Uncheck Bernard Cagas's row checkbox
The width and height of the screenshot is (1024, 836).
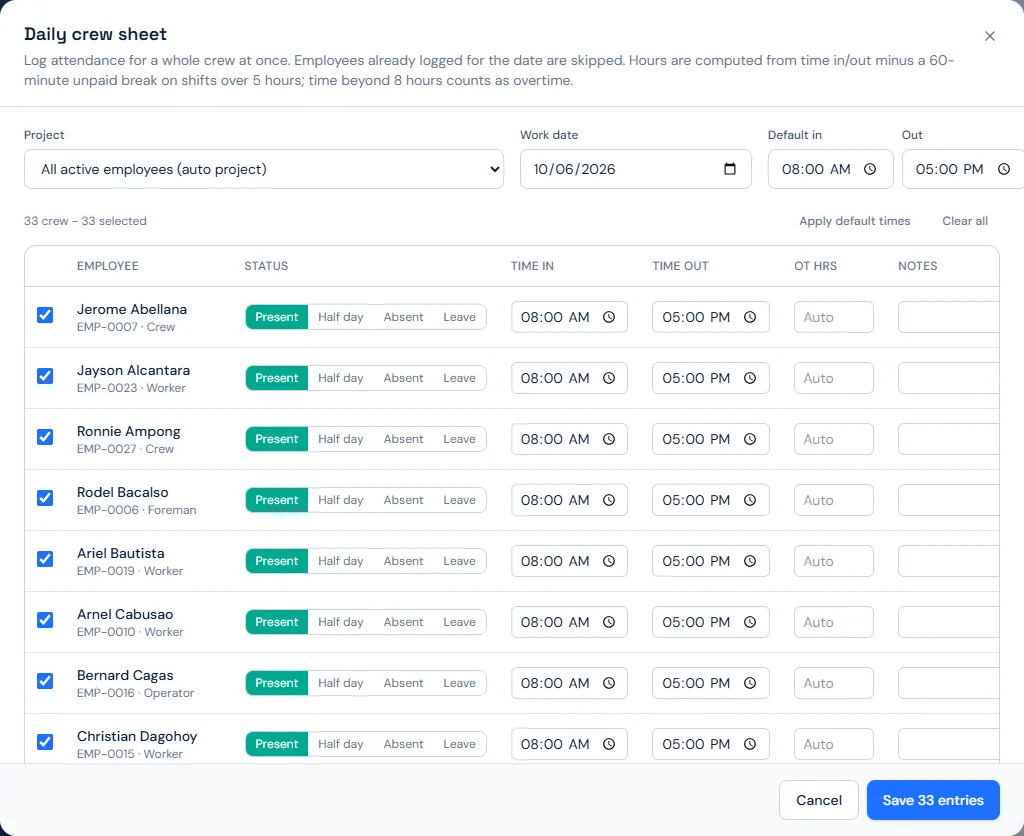click(45, 681)
